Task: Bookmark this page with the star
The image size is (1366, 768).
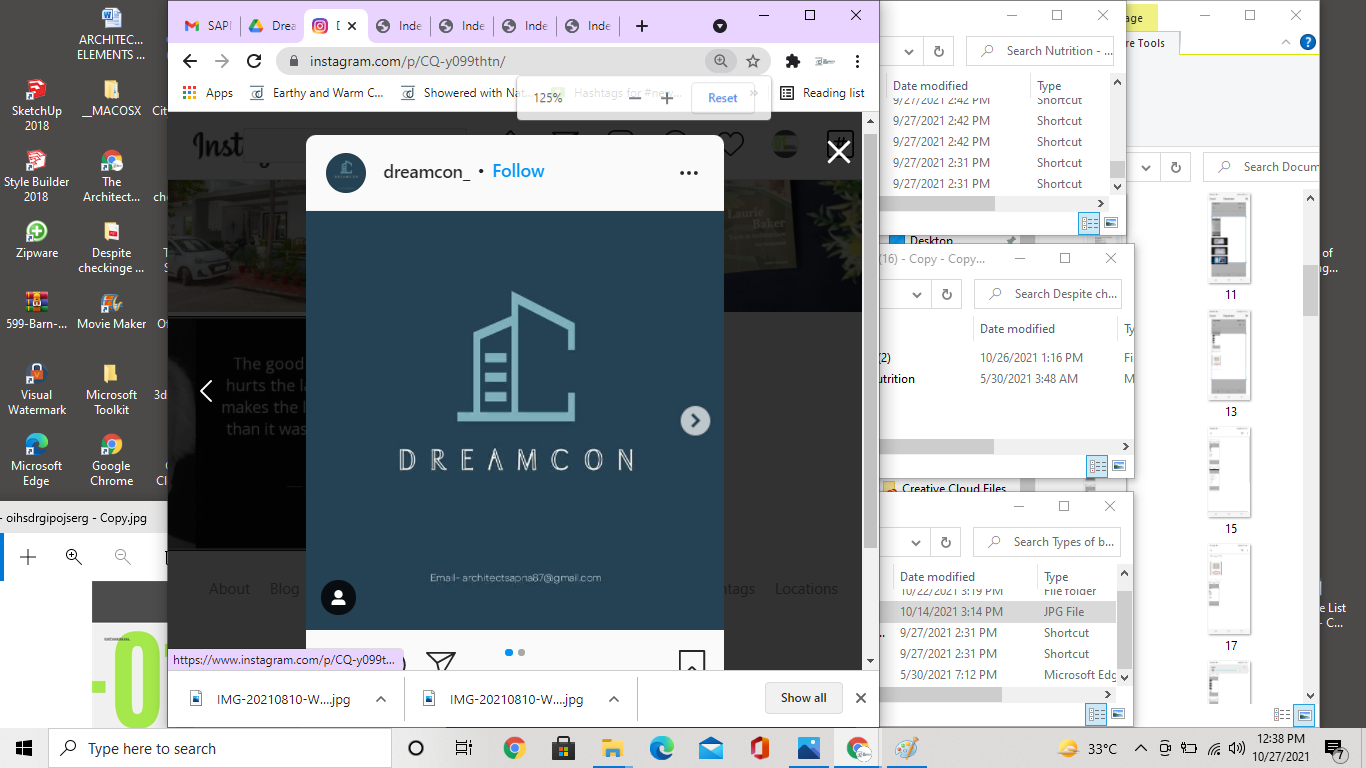Action: (x=753, y=61)
